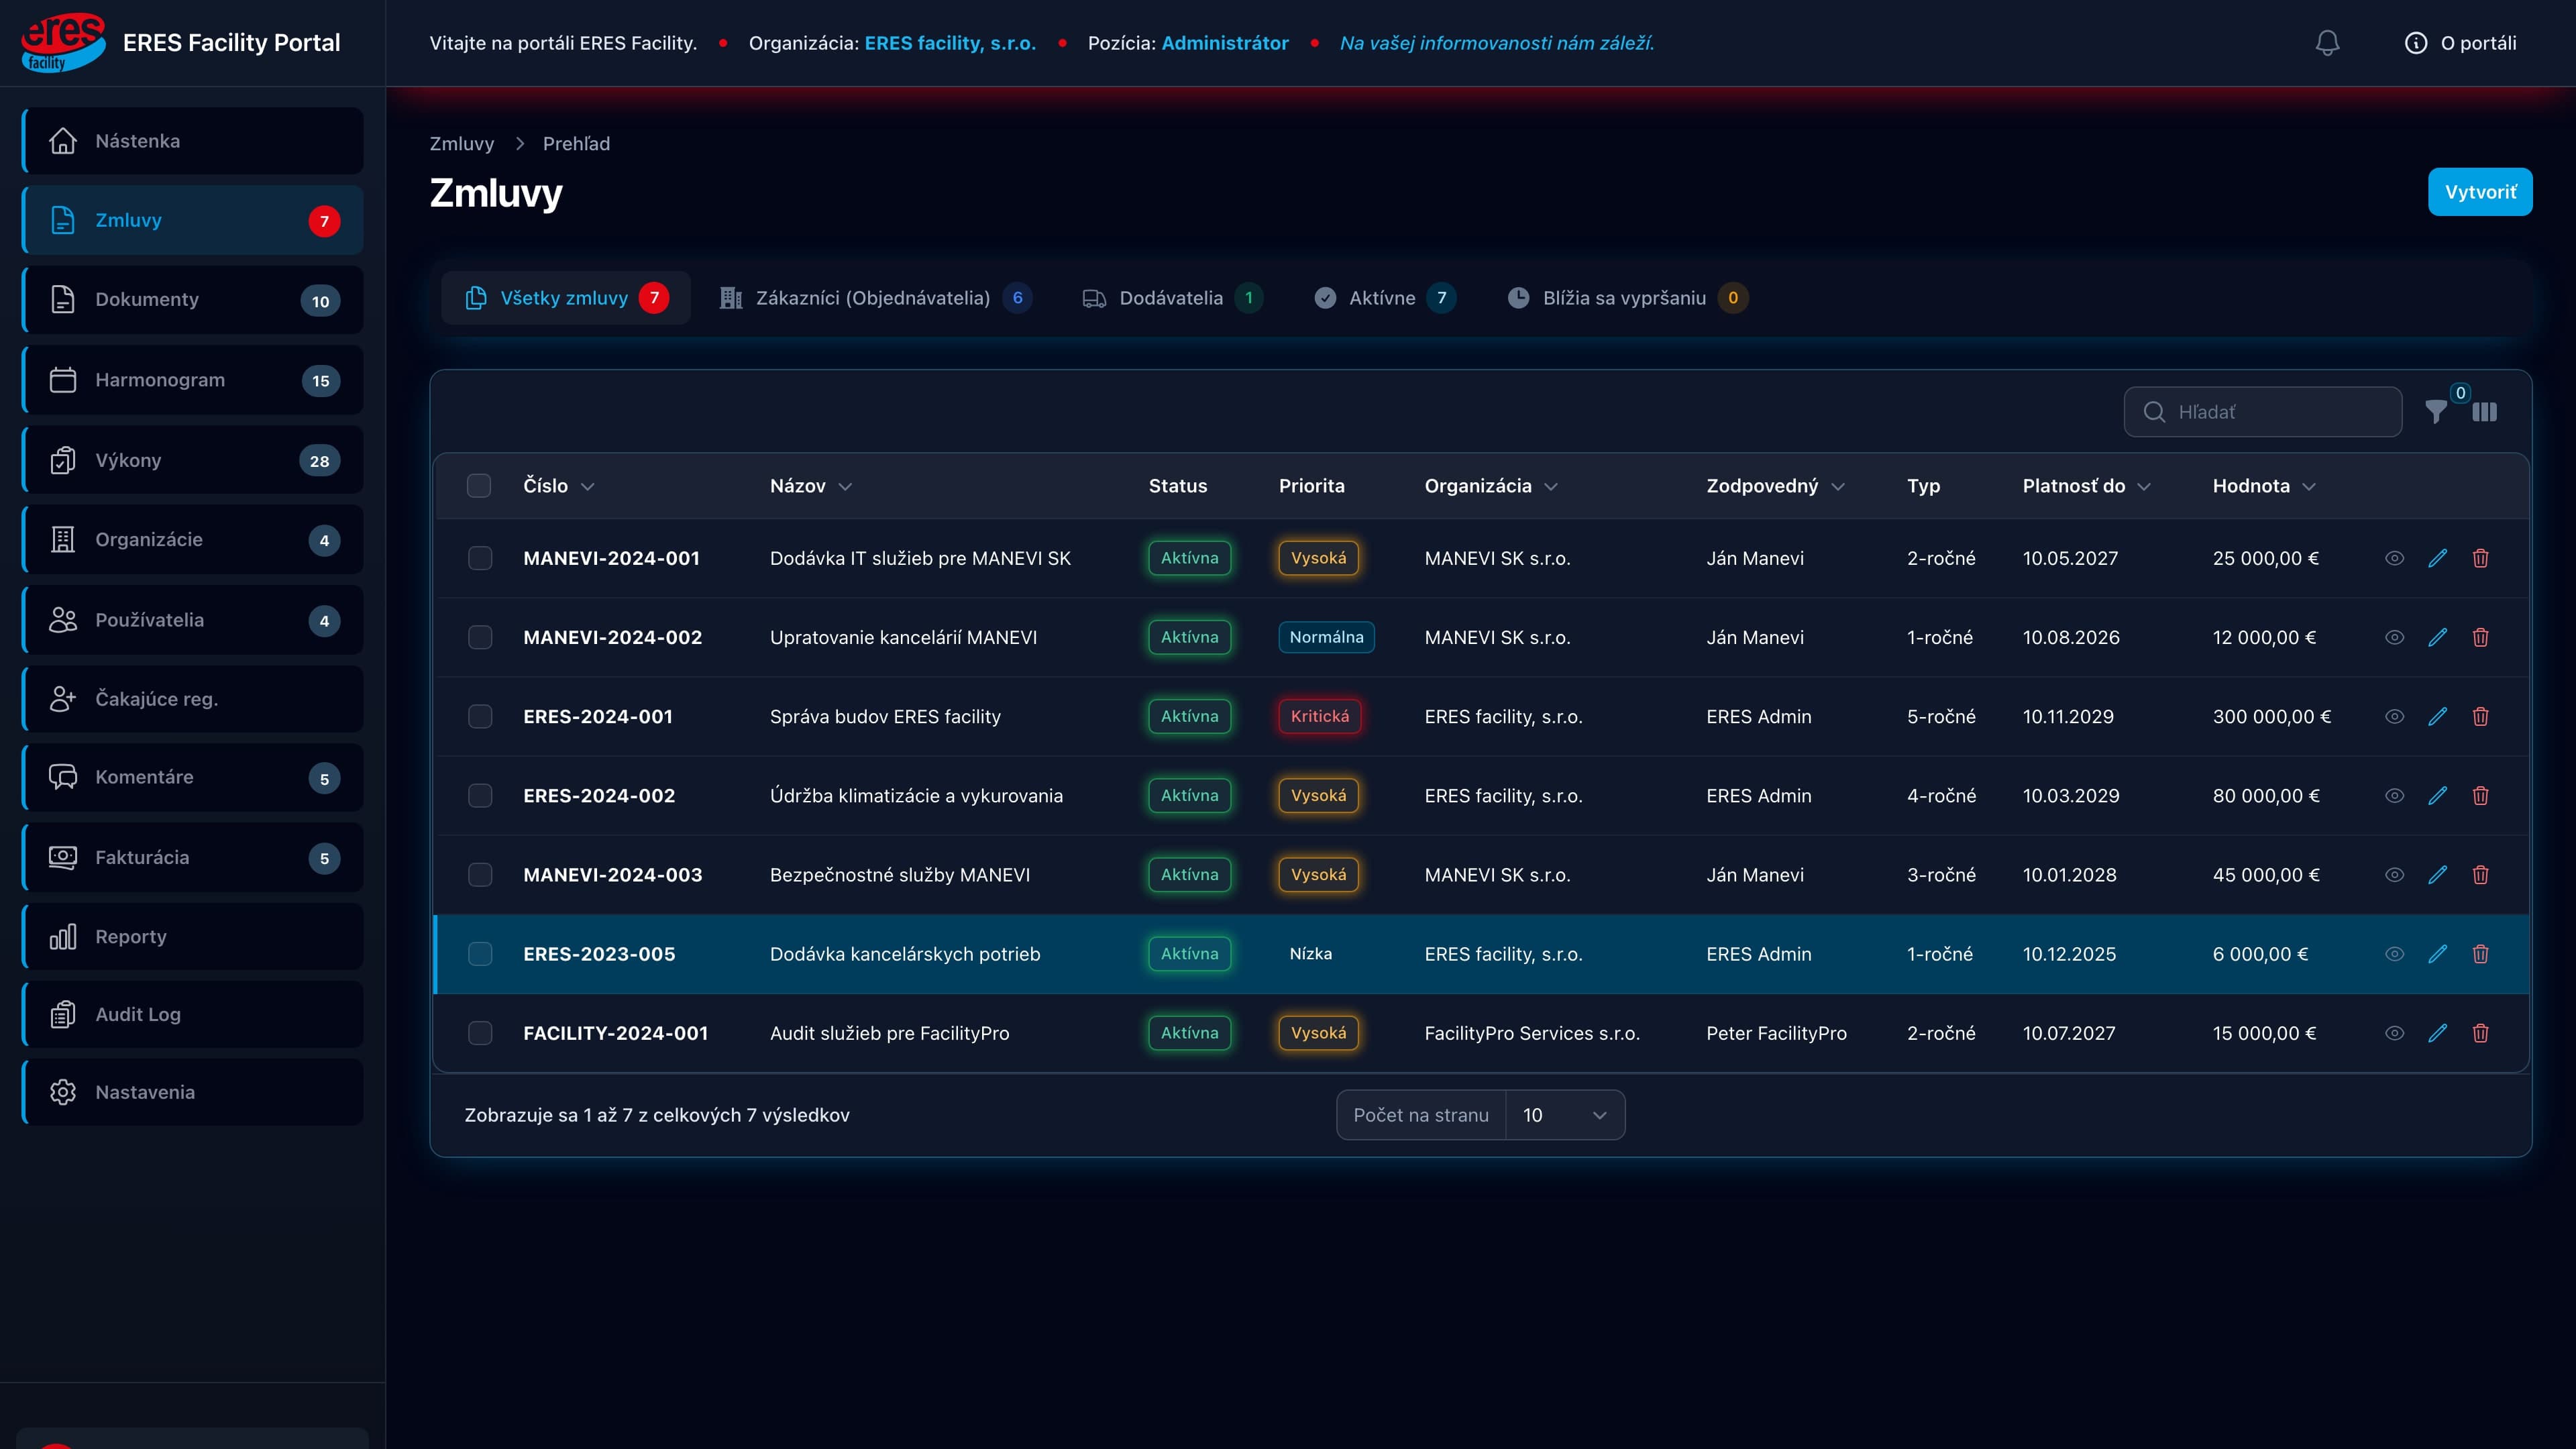View MANEVI-2024-003 with eye icon
The image size is (2576, 1449).
click(x=2394, y=874)
